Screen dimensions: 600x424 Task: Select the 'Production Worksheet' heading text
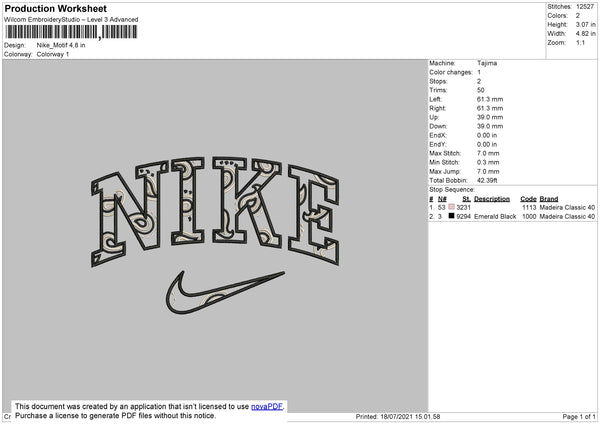(x=56, y=8)
